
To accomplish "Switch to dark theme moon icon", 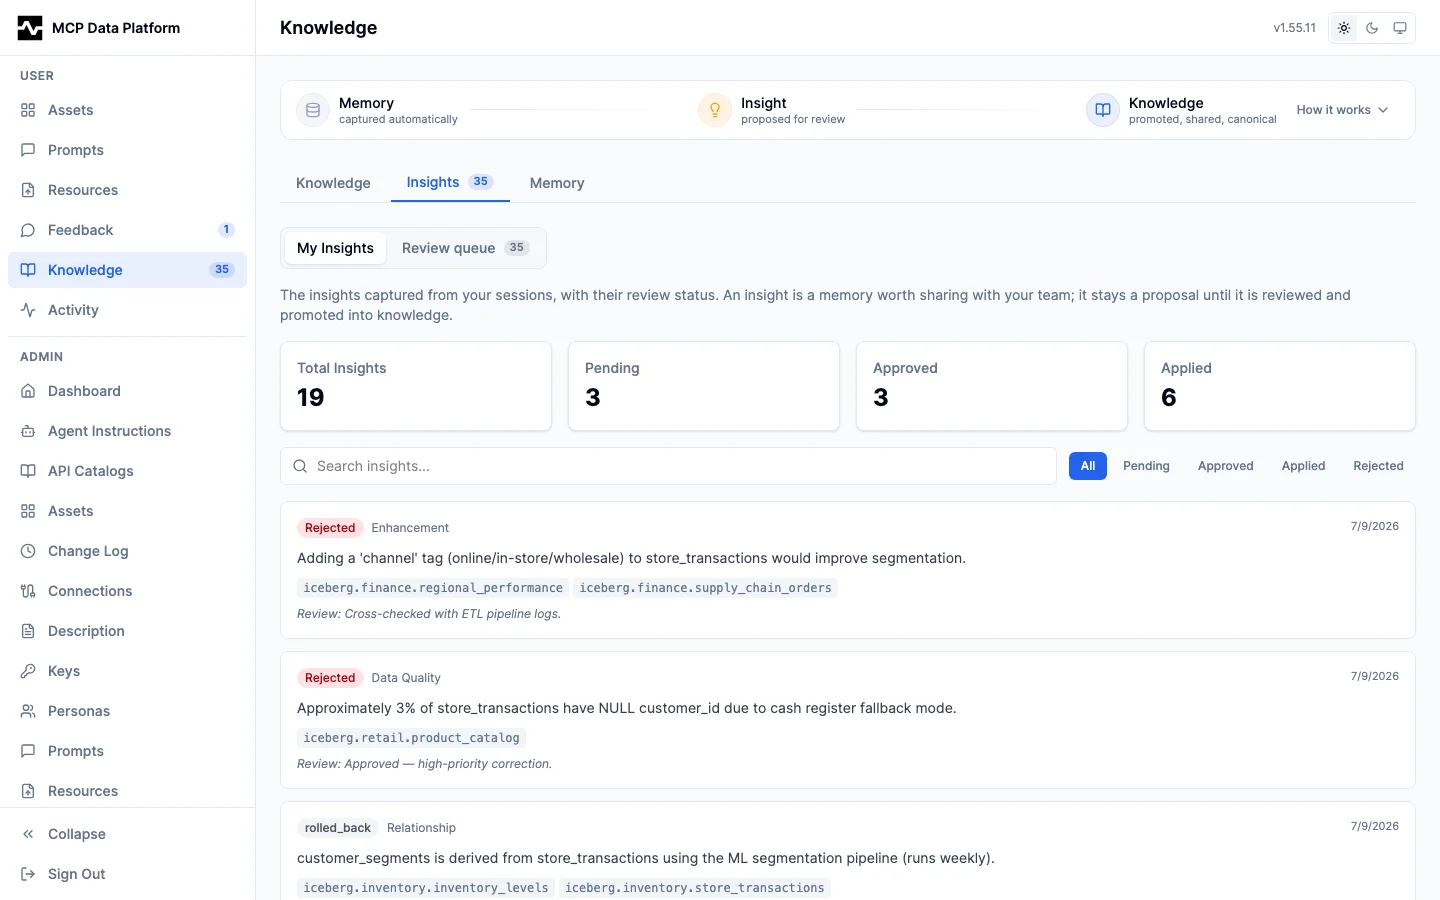I will coord(1372,28).
